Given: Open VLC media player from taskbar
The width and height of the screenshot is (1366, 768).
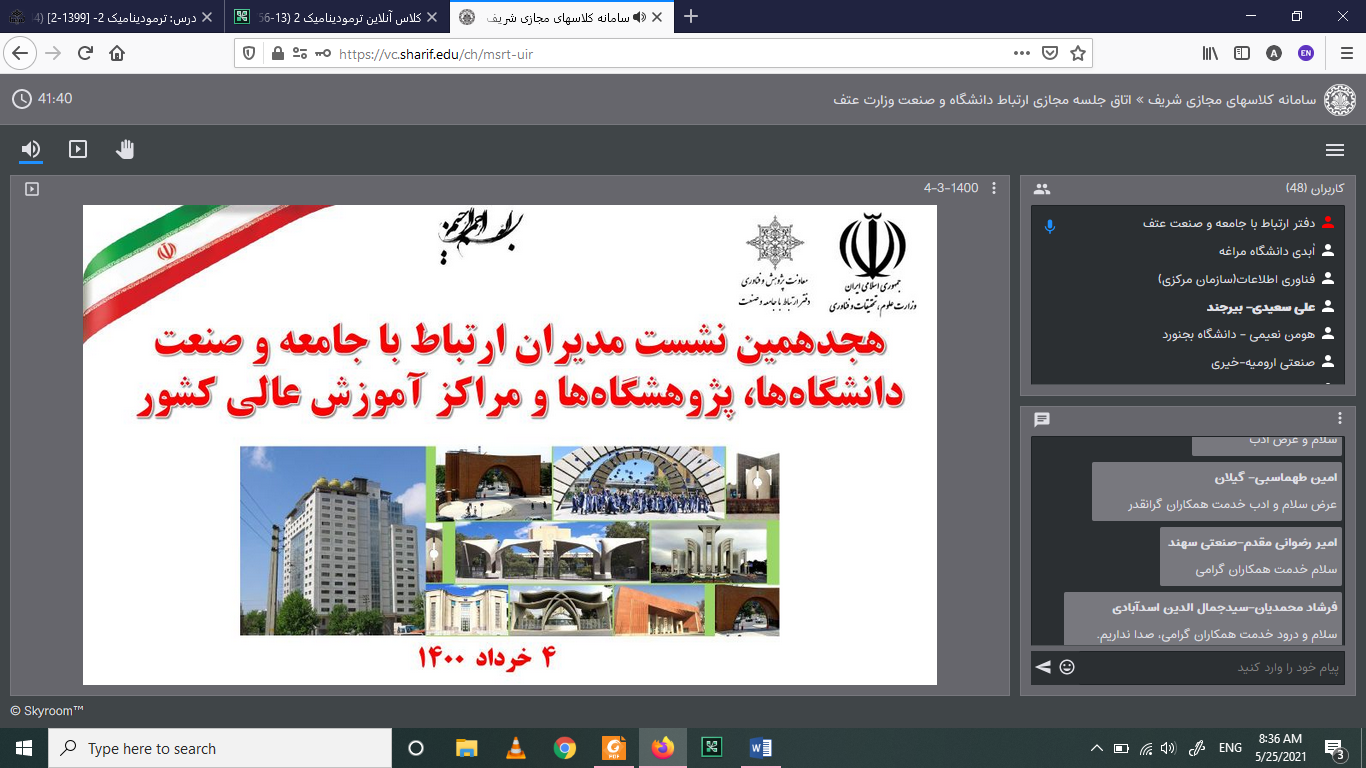Looking at the screenshot, I should coord(516,748).
